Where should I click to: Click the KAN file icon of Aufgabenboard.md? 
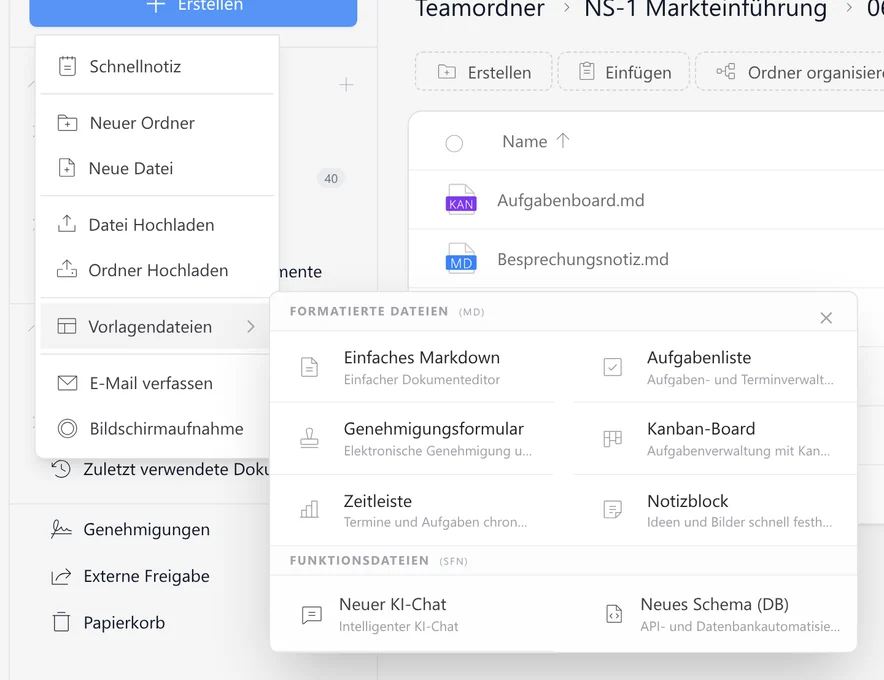click(x=461, y=200)
